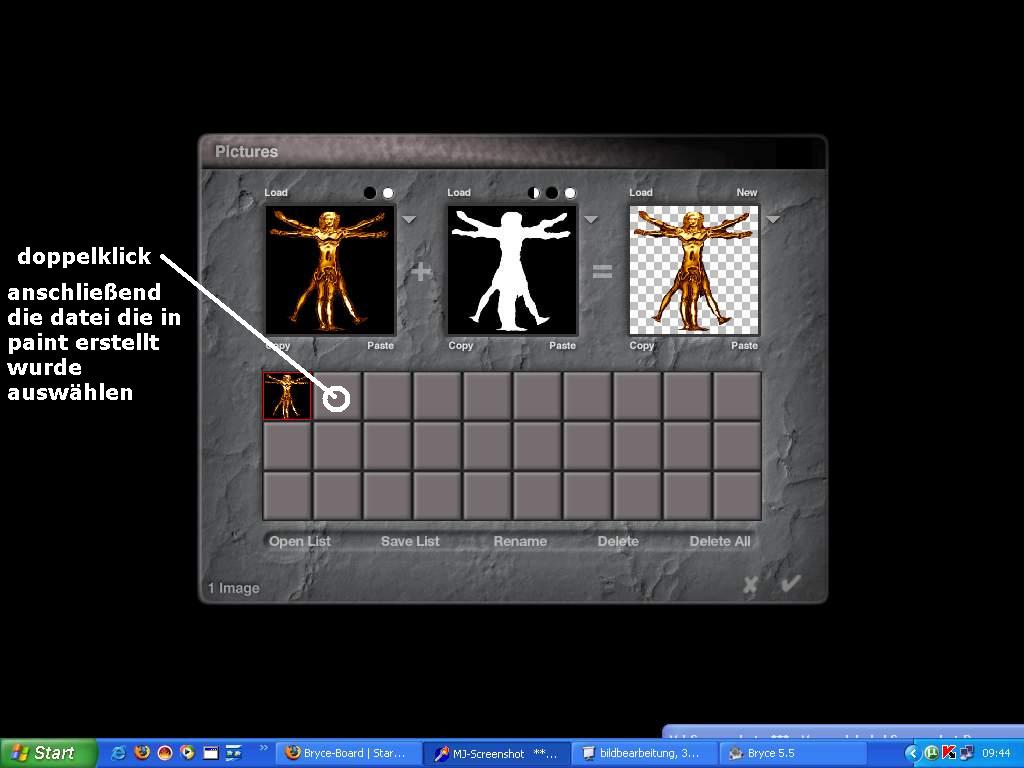Click the color image preview of the golden figure

click(x=330, y=270)
